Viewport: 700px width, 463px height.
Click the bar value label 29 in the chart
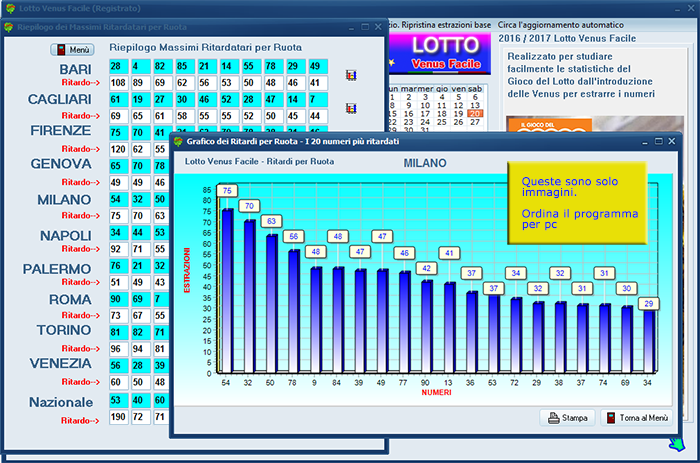tap(649, 304)
